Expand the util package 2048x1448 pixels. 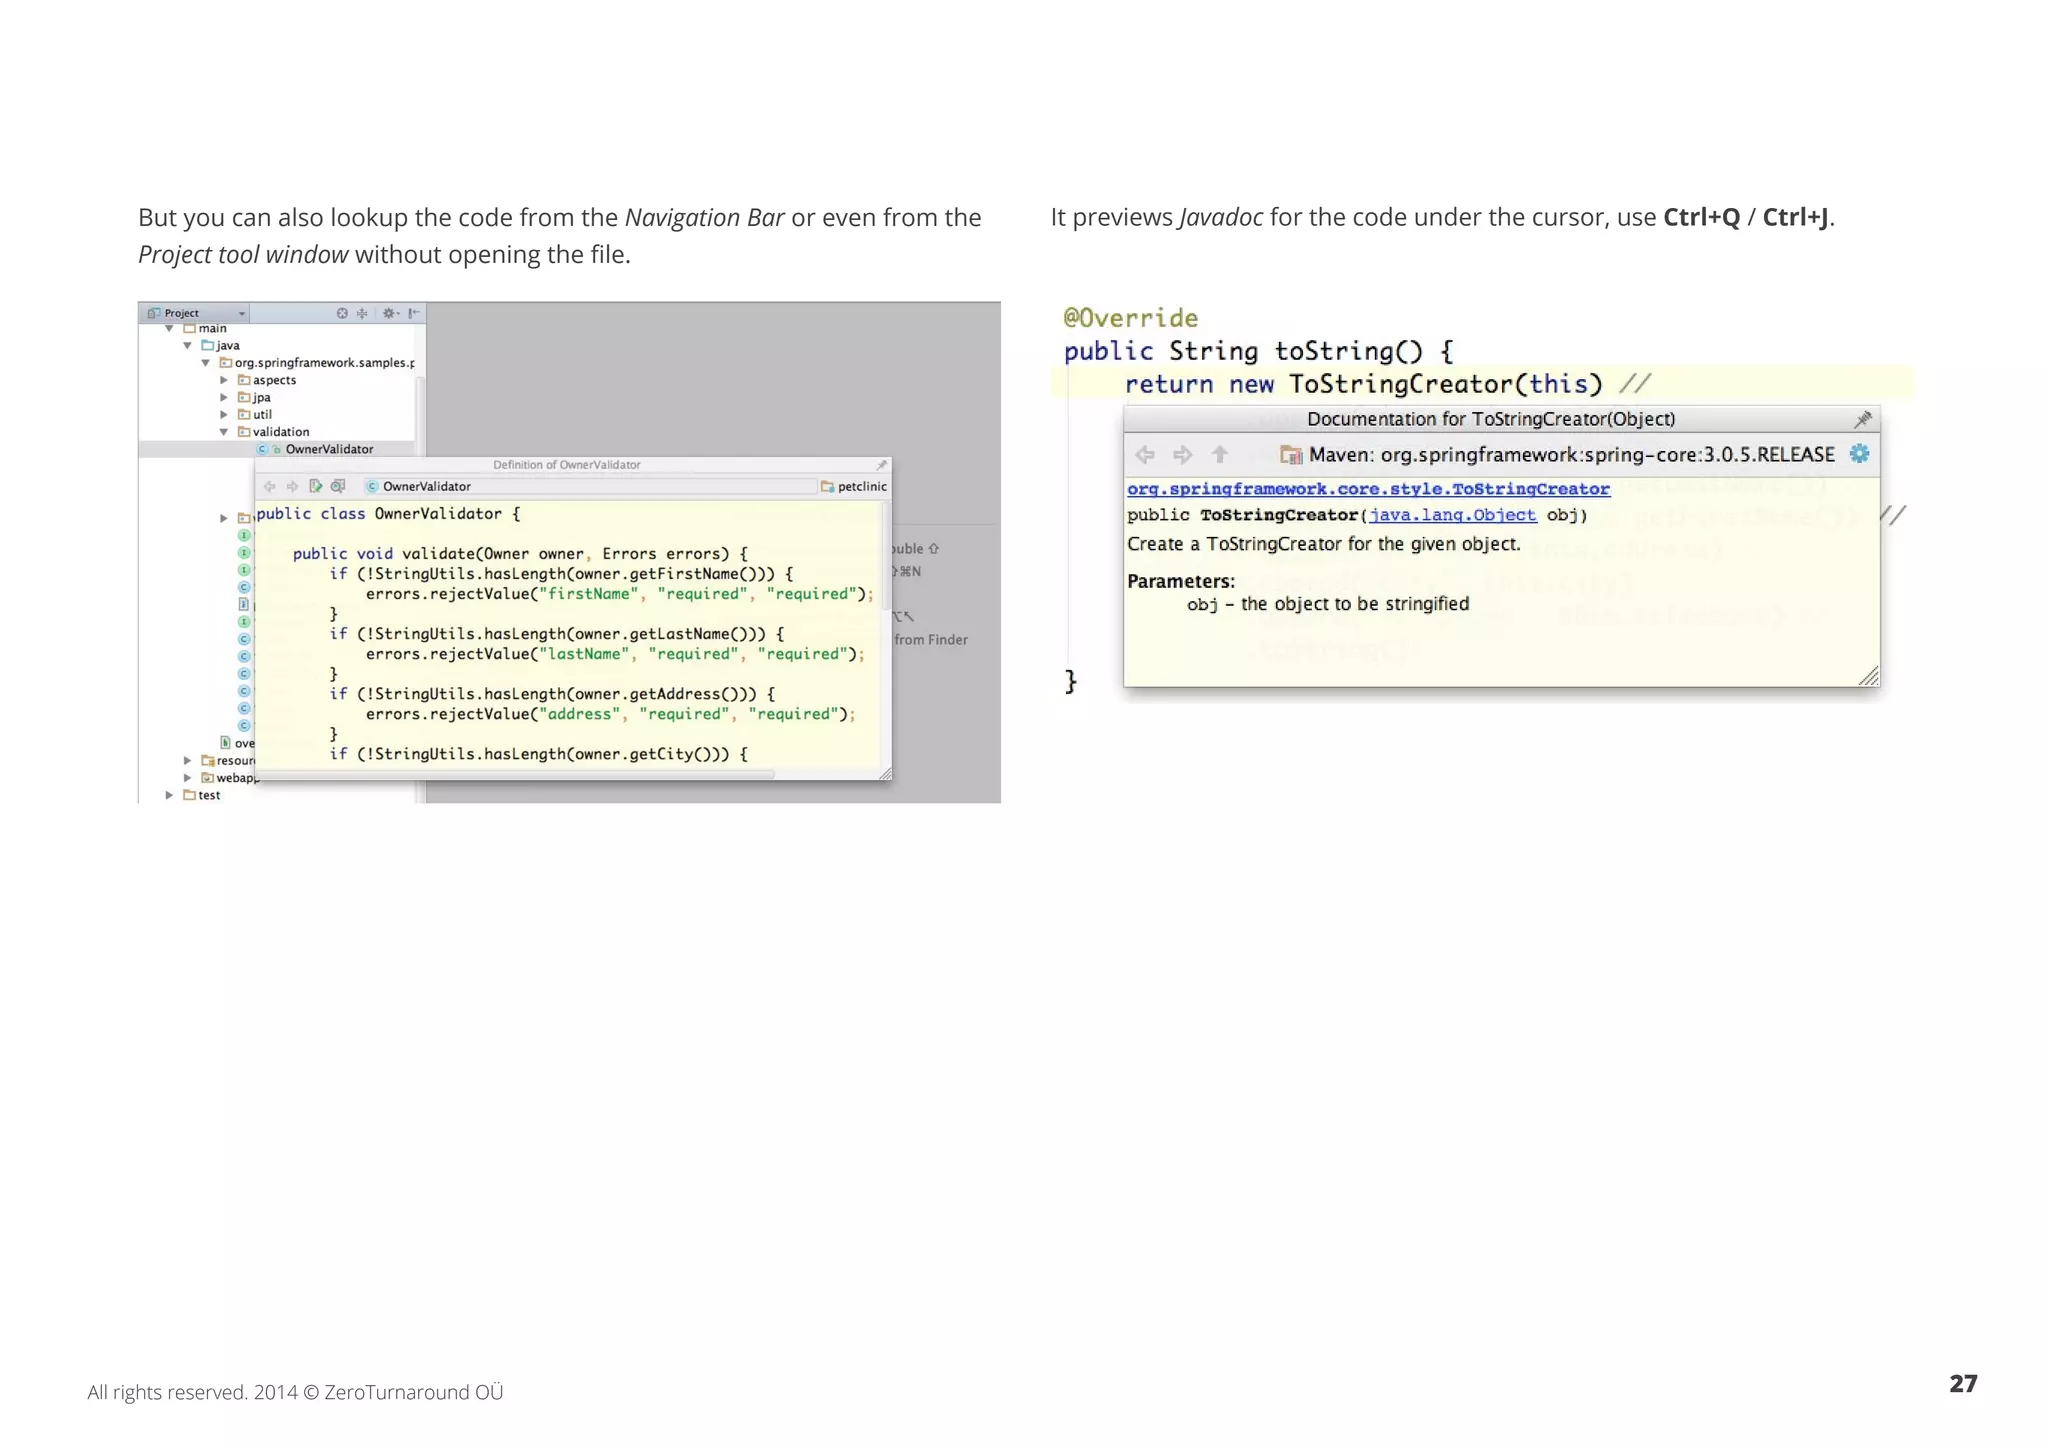coord(224,414)
